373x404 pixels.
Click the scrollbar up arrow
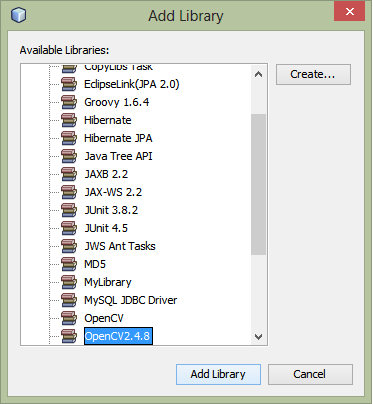pos(259,74)
